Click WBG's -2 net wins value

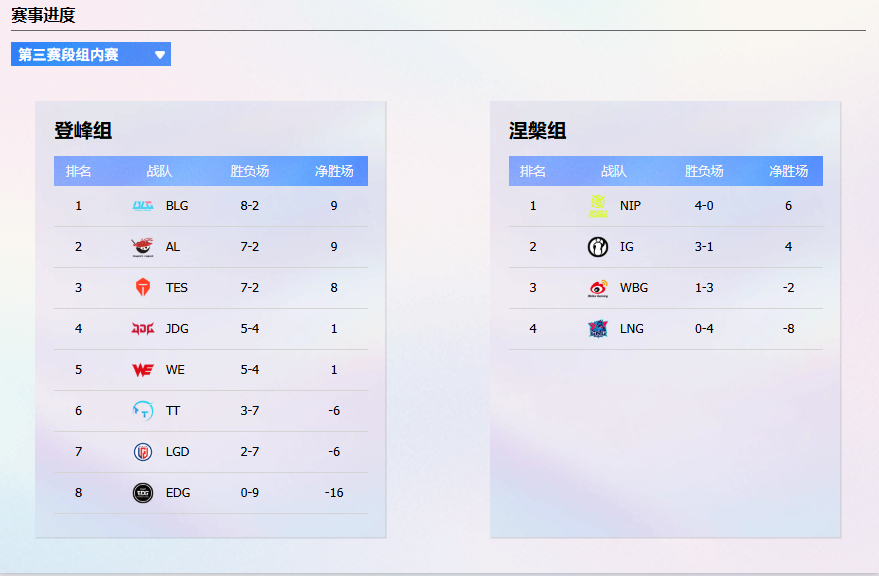(789, 288)
